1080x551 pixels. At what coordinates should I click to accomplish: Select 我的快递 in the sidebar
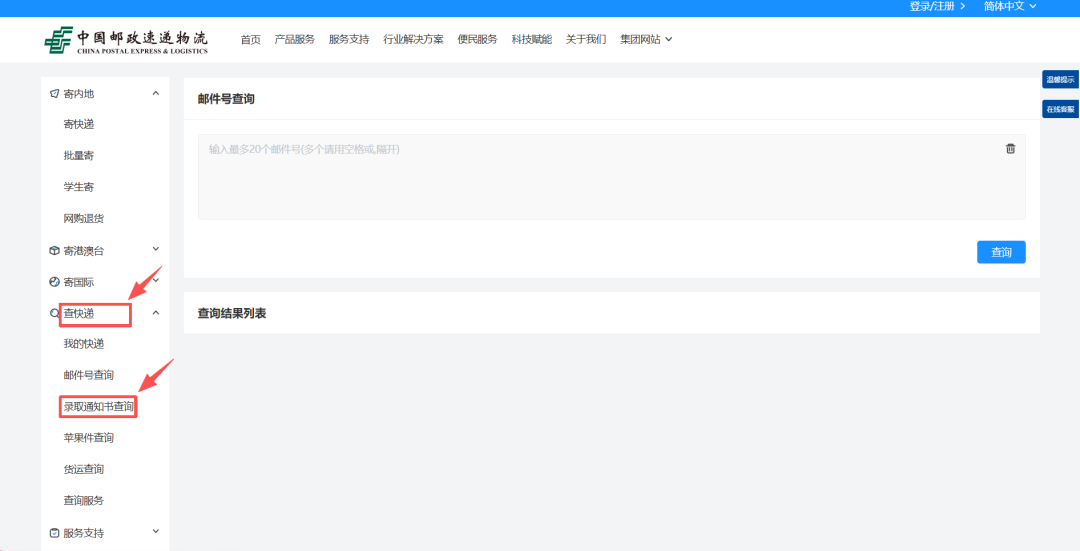coord(84,344)
